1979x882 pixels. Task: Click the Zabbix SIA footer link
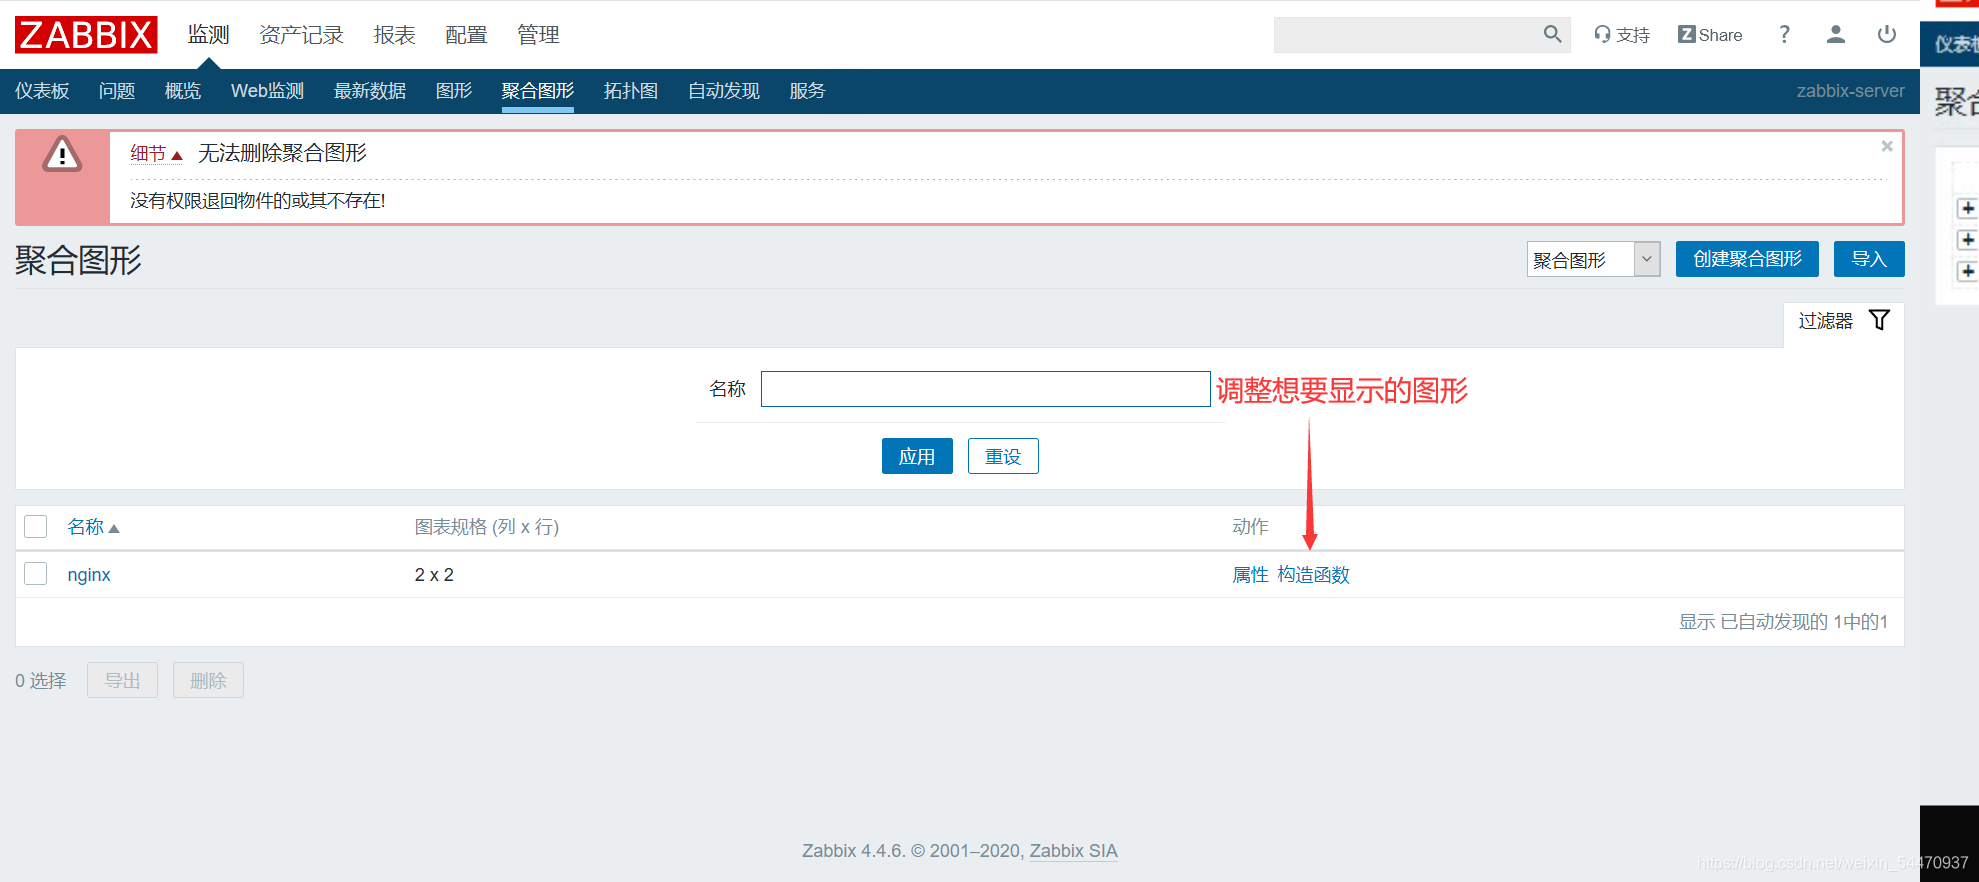click(1073, 851)
